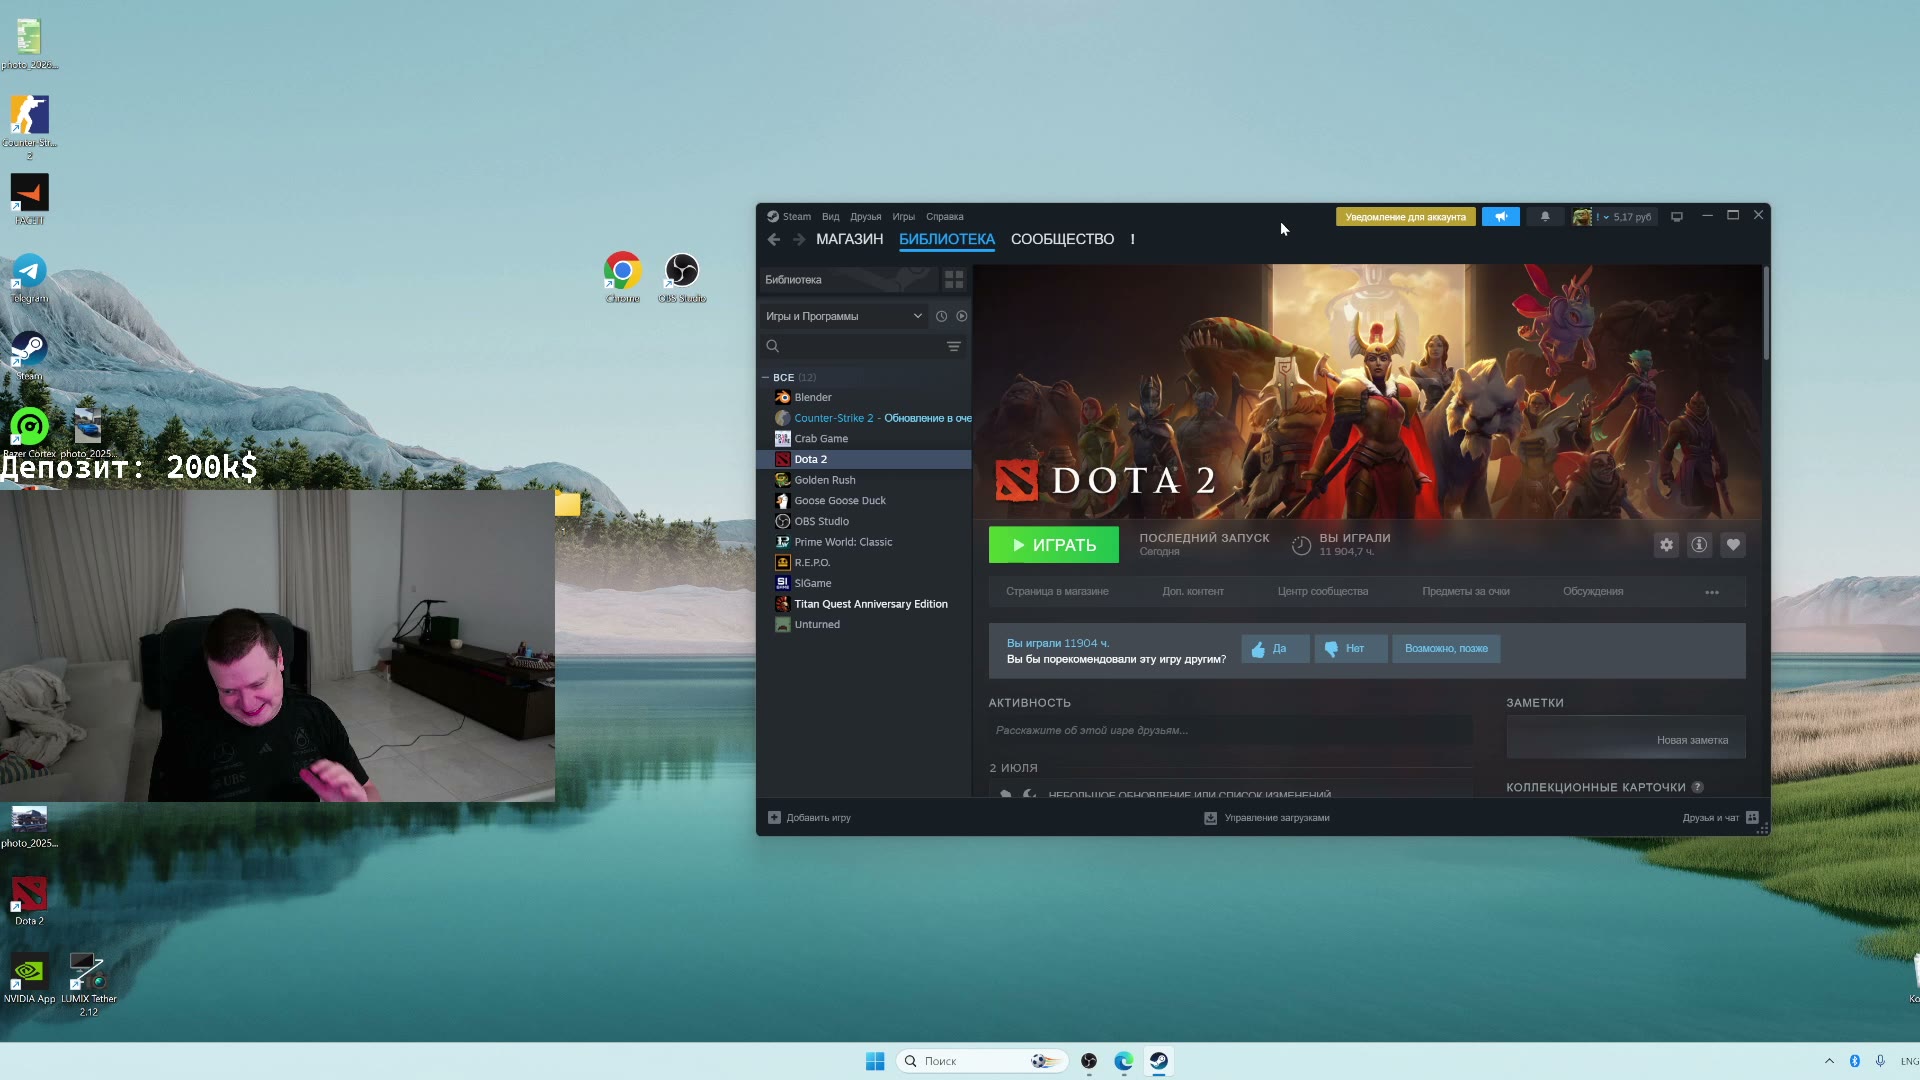This screenshot has width=1920, height=1080.
Task: Switch to the БИБЛИОТЕКА tab
Action: coord(947,239)
